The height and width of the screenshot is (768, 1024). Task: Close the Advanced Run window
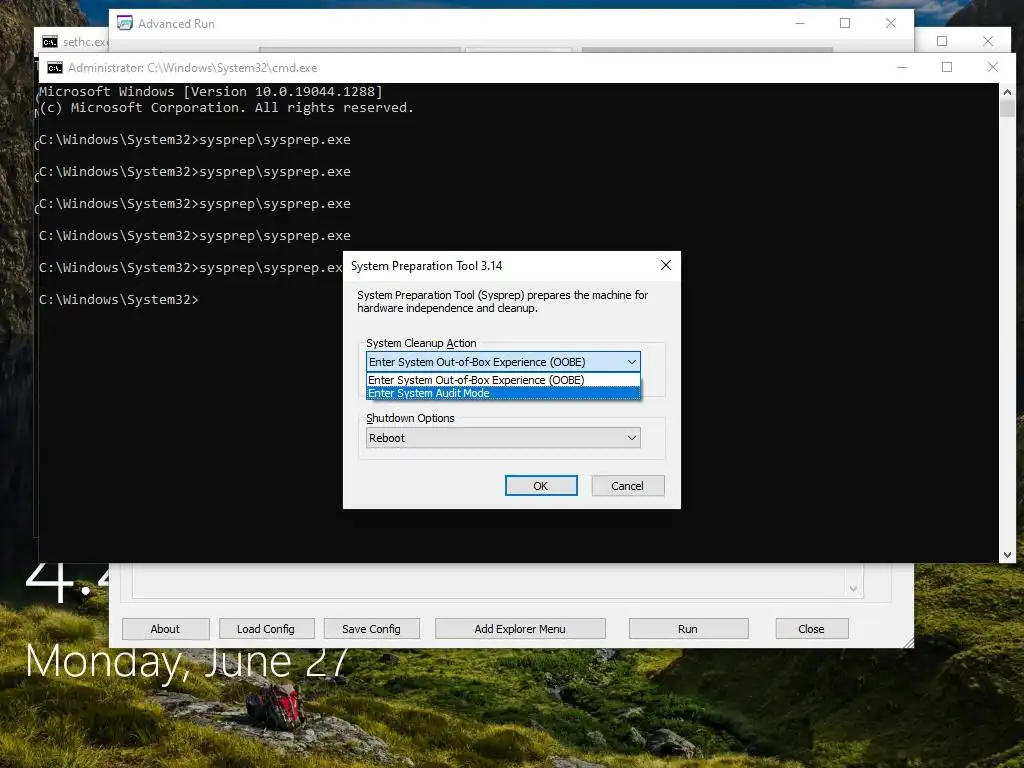pos(891,23)
